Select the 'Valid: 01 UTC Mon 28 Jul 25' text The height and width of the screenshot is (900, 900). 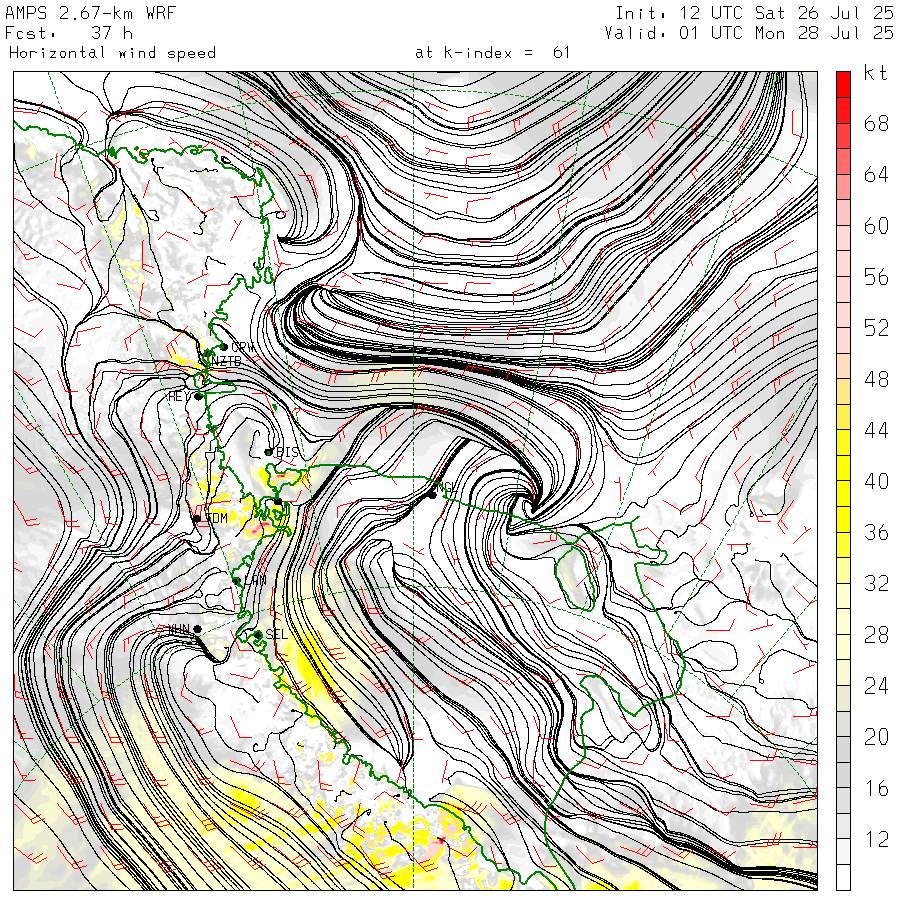click(x=749, y=33)
